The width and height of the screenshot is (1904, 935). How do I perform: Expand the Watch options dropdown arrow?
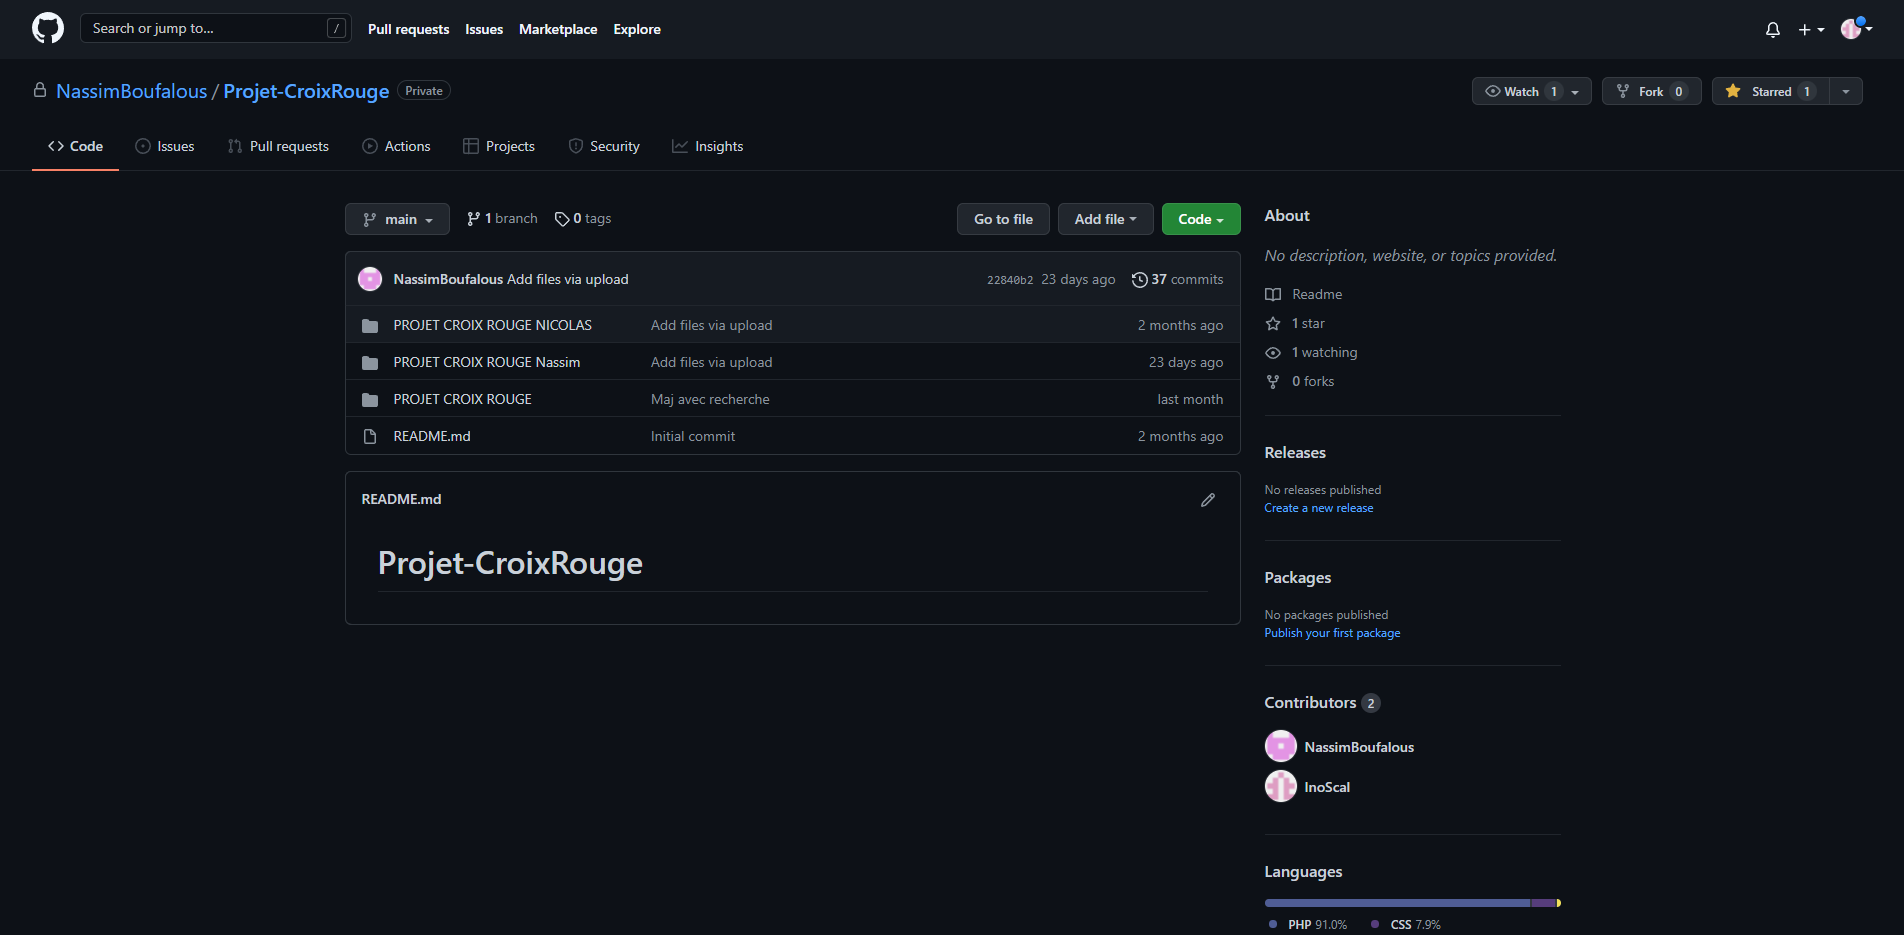click(x=1576, y=91)
